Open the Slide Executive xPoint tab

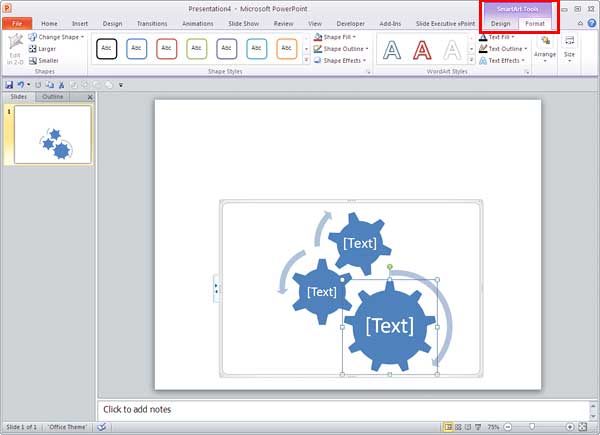(445, 23)
